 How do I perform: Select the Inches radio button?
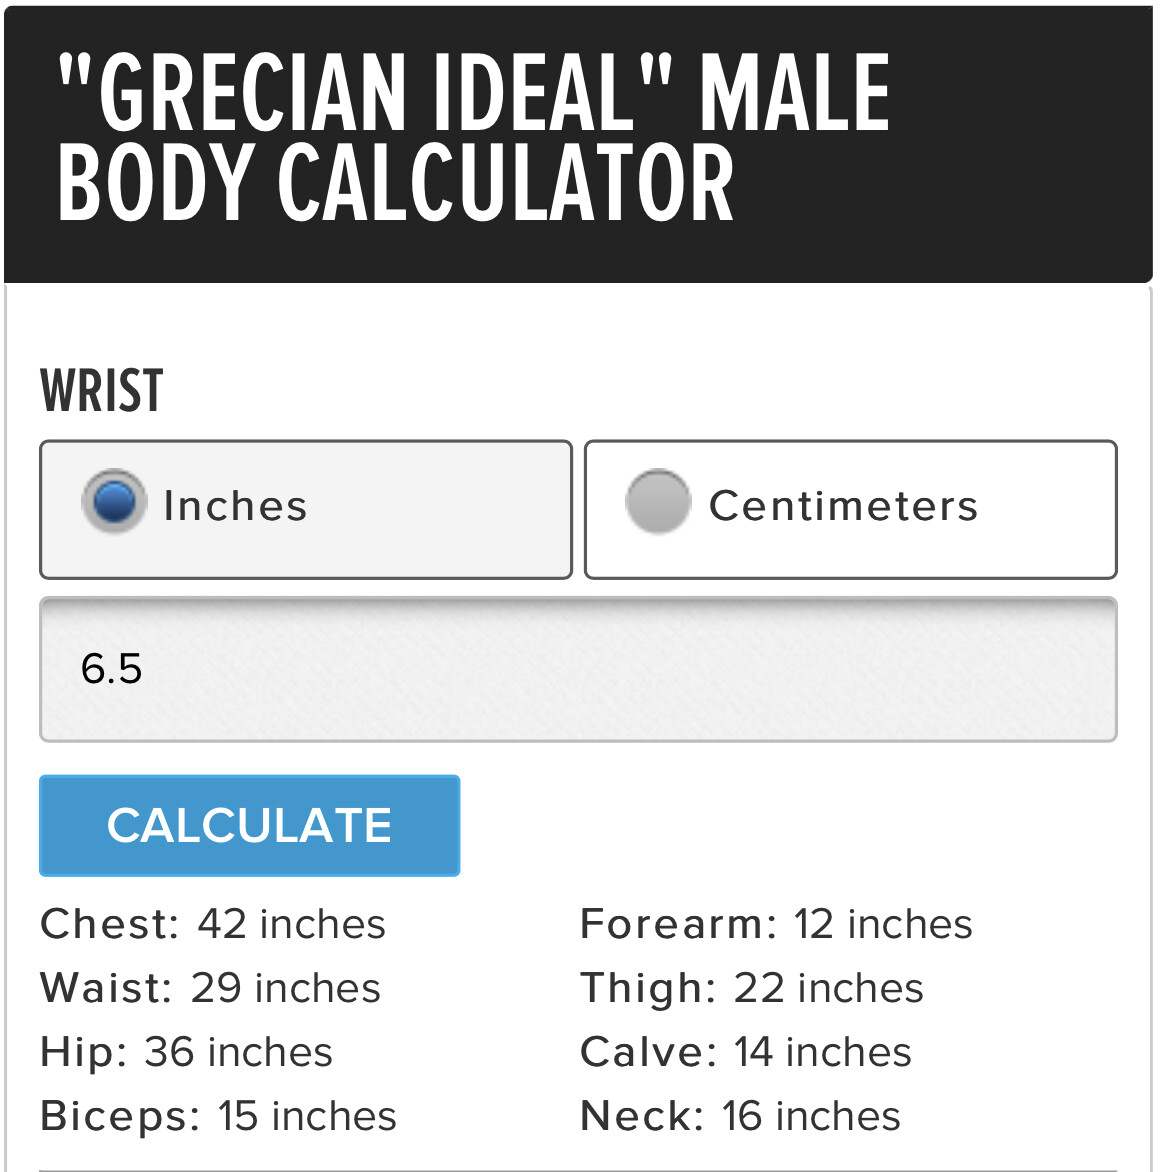click(113, 501)
